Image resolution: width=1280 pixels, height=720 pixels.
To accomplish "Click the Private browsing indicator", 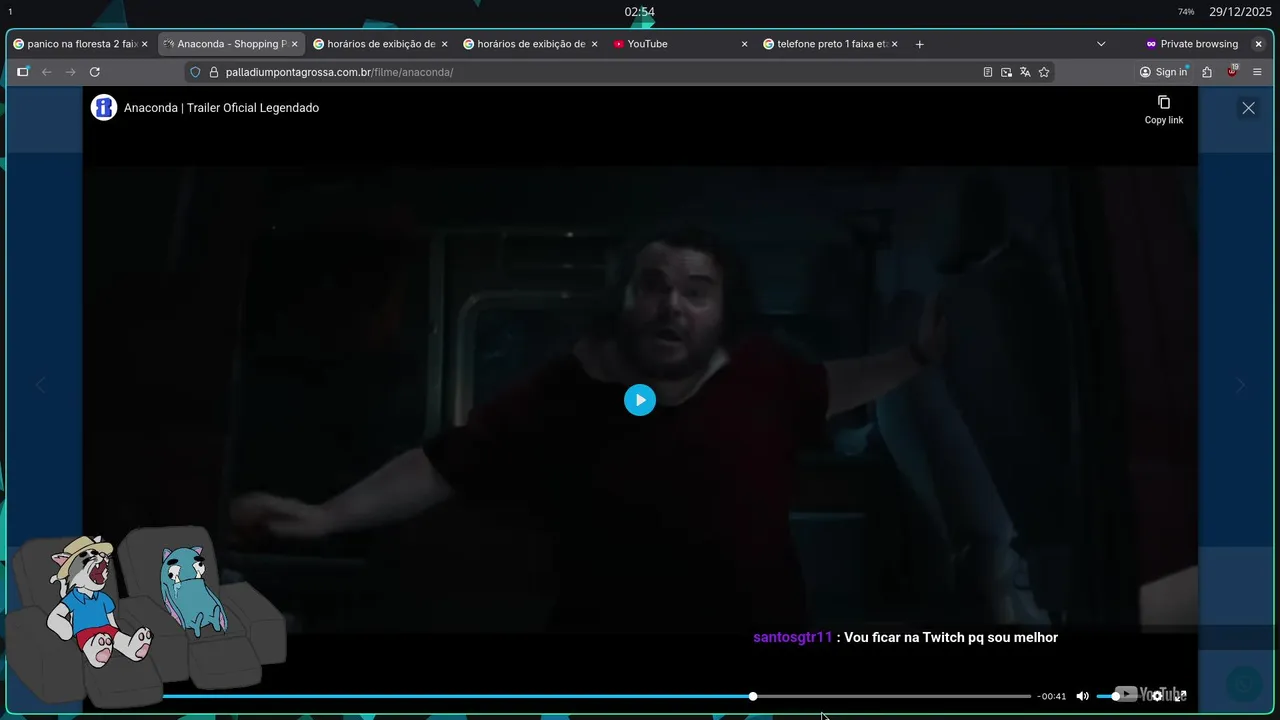I will 1192,44.
